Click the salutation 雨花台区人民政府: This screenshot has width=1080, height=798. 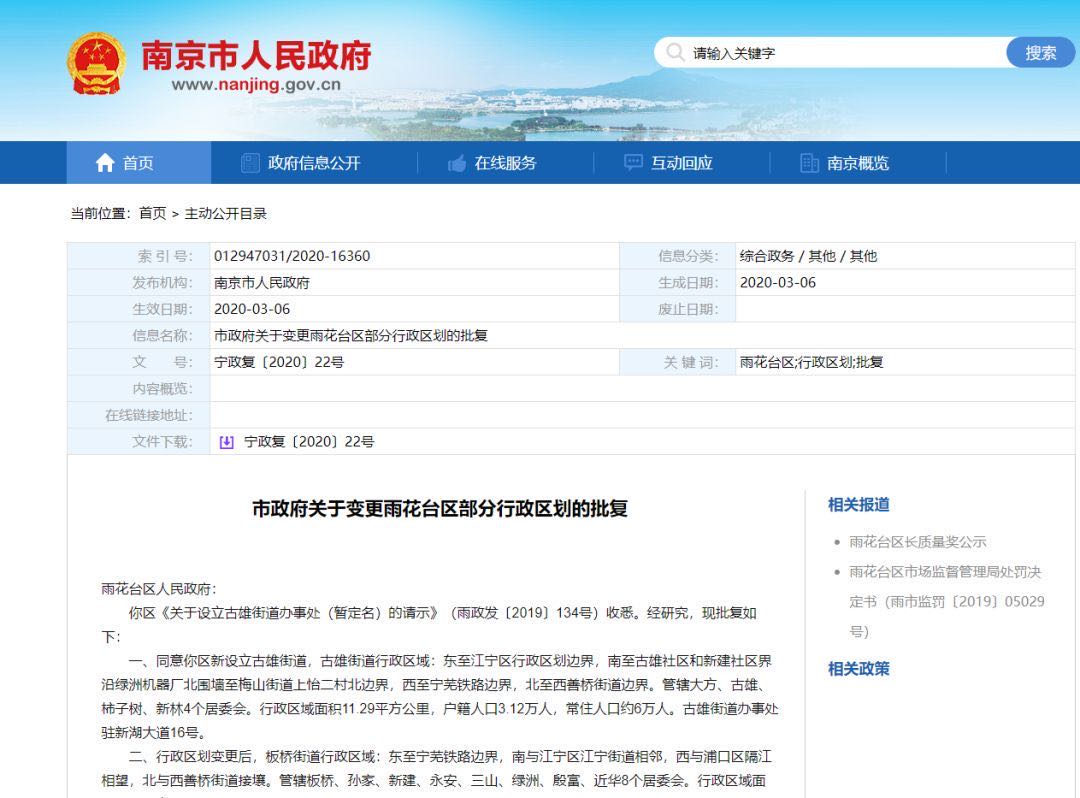pyautogui.click(x=159, y=589)
